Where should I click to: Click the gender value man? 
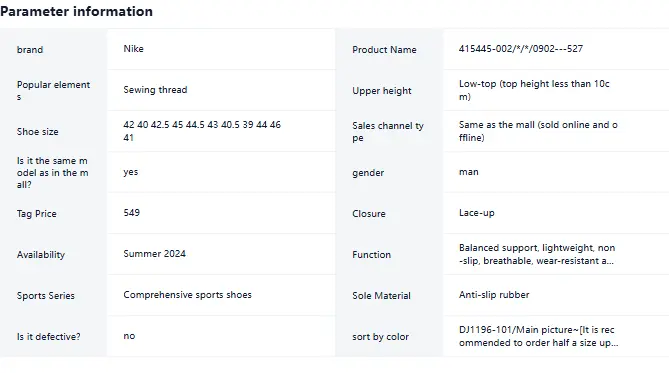tap(468, 172)
